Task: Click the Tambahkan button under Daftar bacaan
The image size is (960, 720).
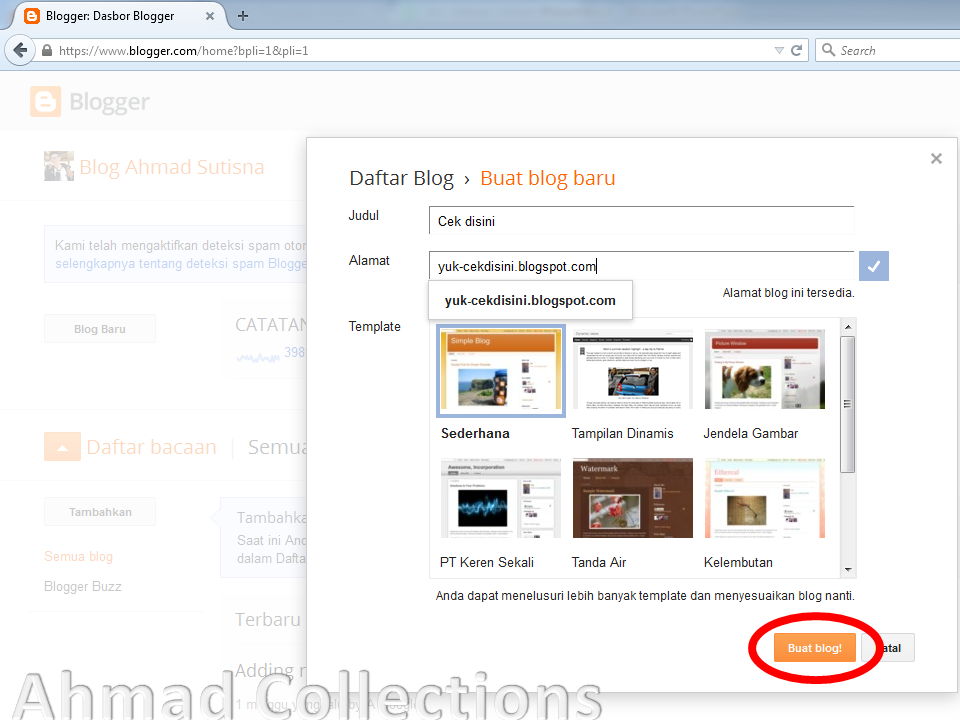Action: pos(100,512)
